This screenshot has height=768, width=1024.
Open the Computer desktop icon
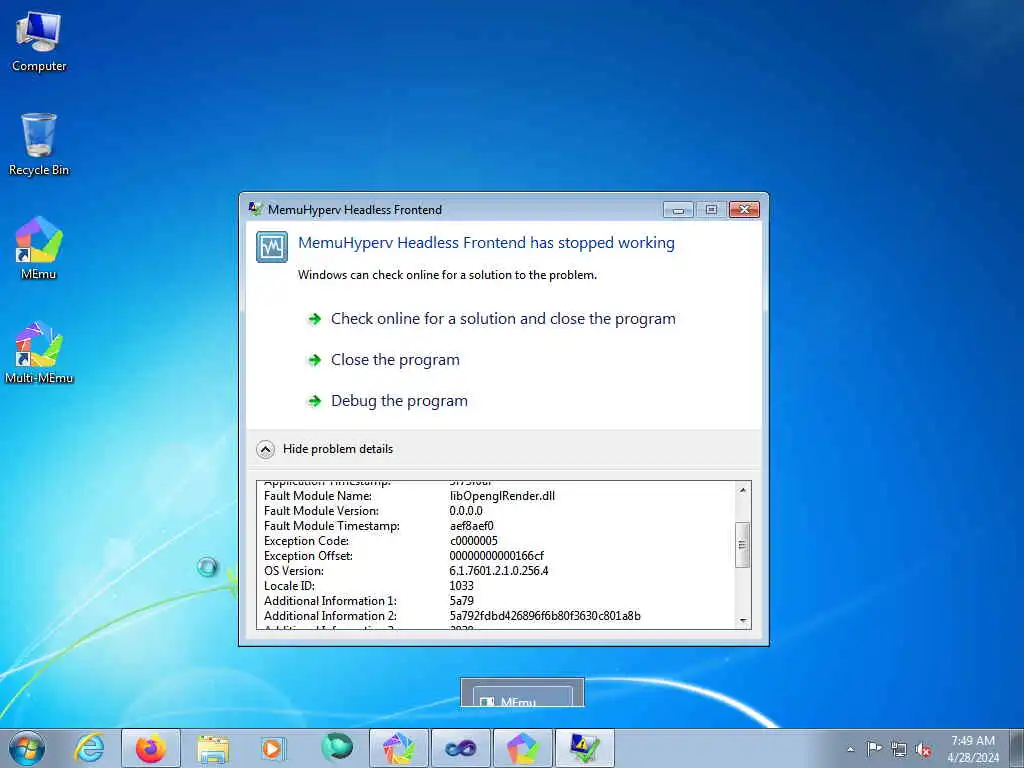(x=39, y=41)
